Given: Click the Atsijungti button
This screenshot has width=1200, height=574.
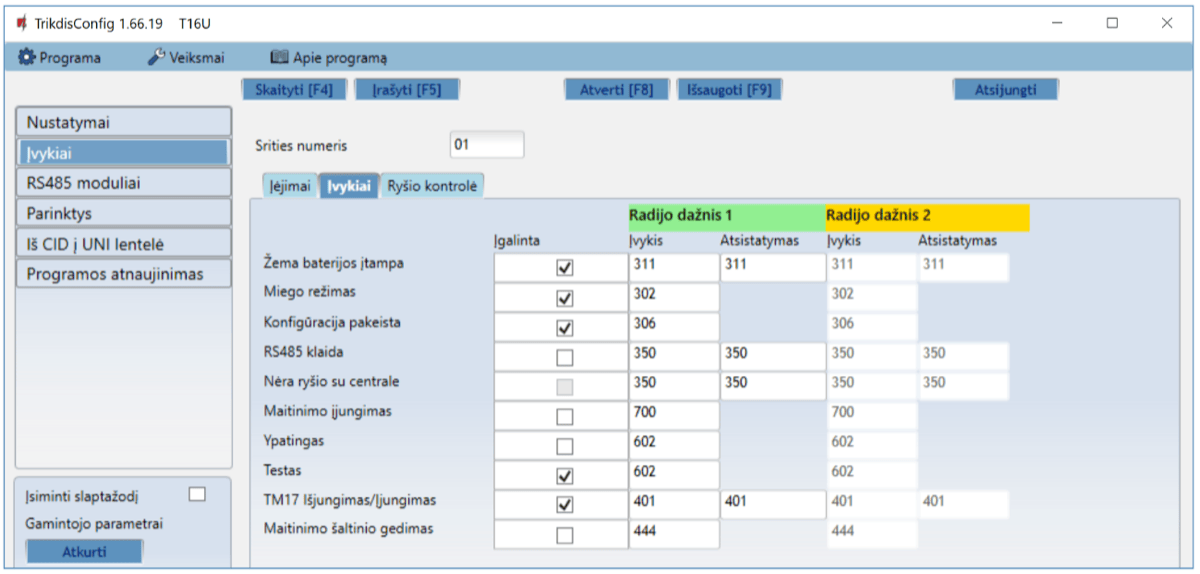Looking at the screenshot, I should click(1005, 89).
